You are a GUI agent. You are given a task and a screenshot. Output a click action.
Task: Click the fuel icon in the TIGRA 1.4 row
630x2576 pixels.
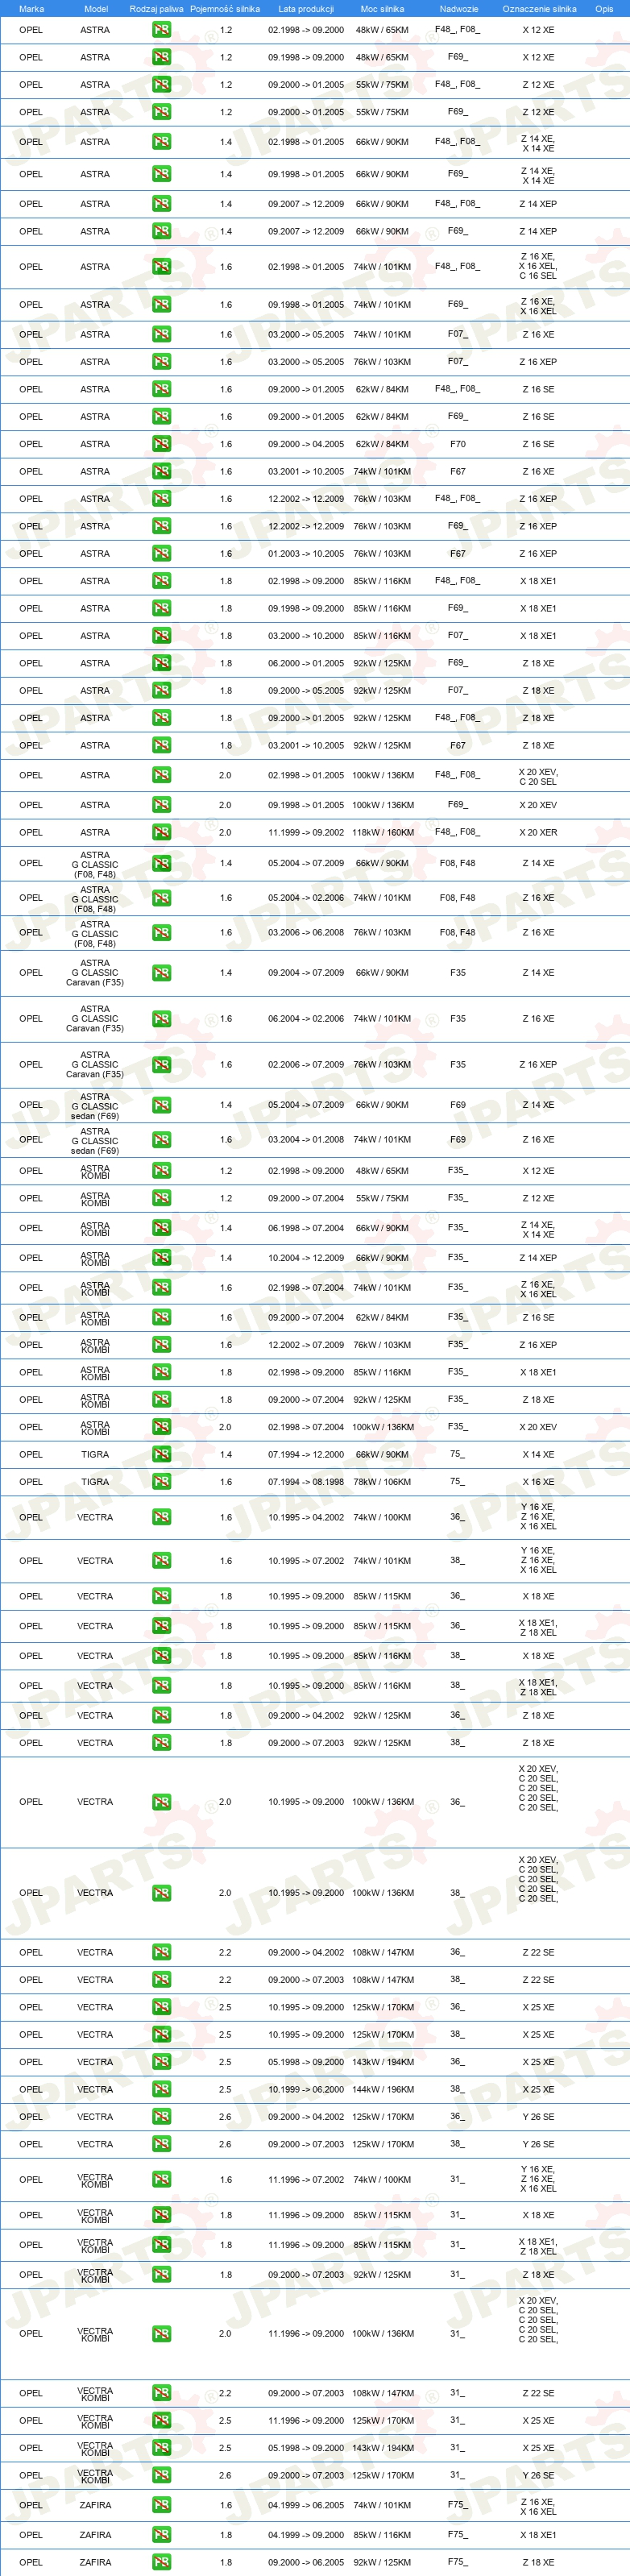[x=161, y=1455]
